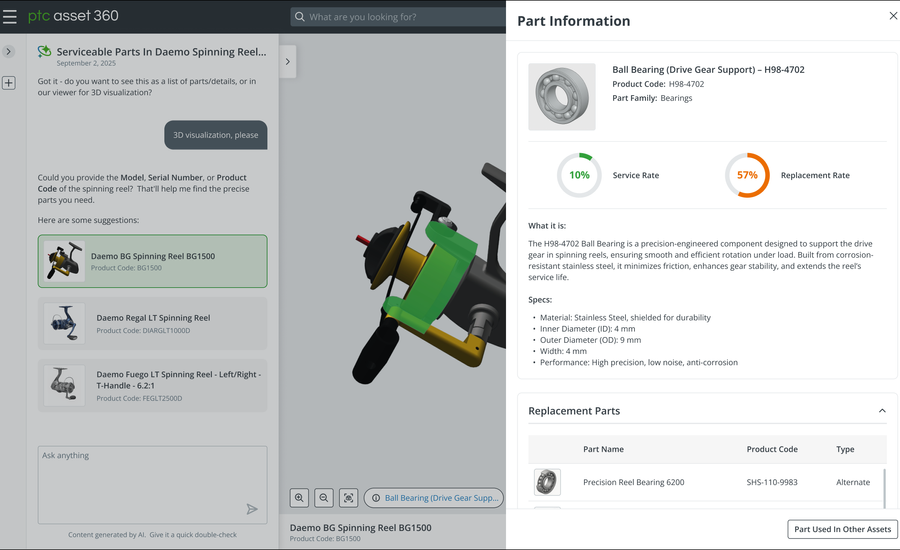This screenshot has height=550, width=900.
Task: Click the zoom out magnifier in viewer
Action: point(324,497)
